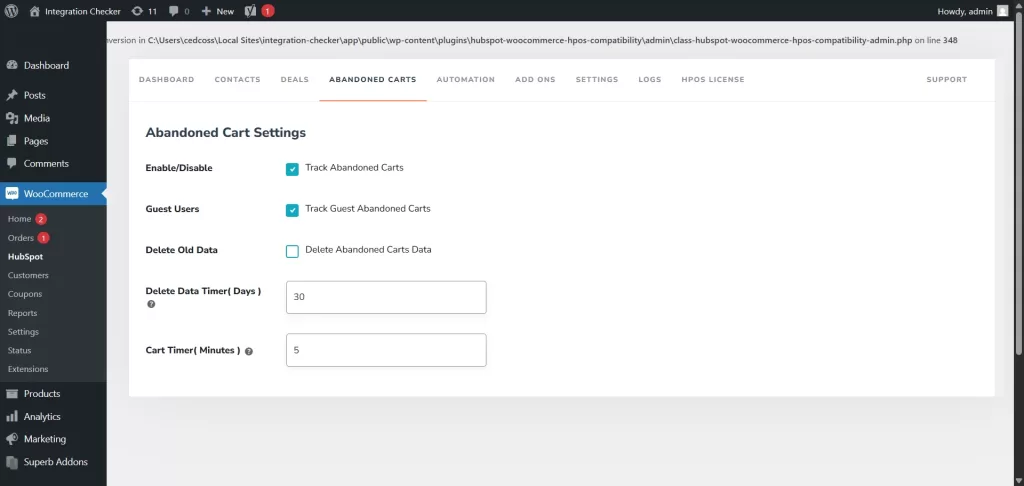Open the HubSpot submenu link

click(25, 257)
